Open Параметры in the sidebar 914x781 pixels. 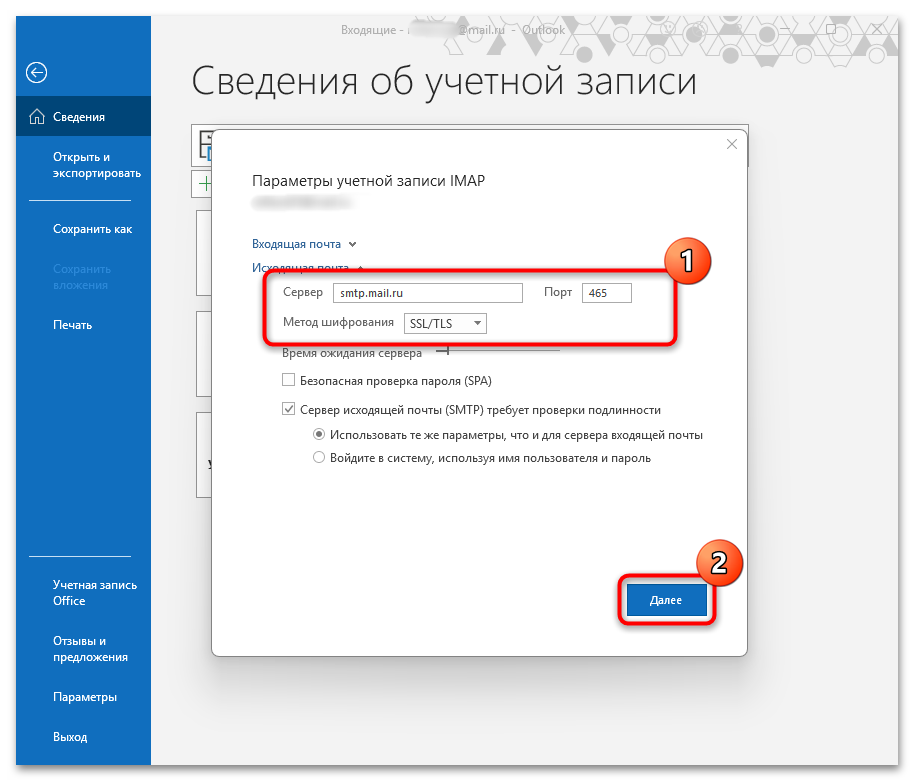tap(85, 697)
